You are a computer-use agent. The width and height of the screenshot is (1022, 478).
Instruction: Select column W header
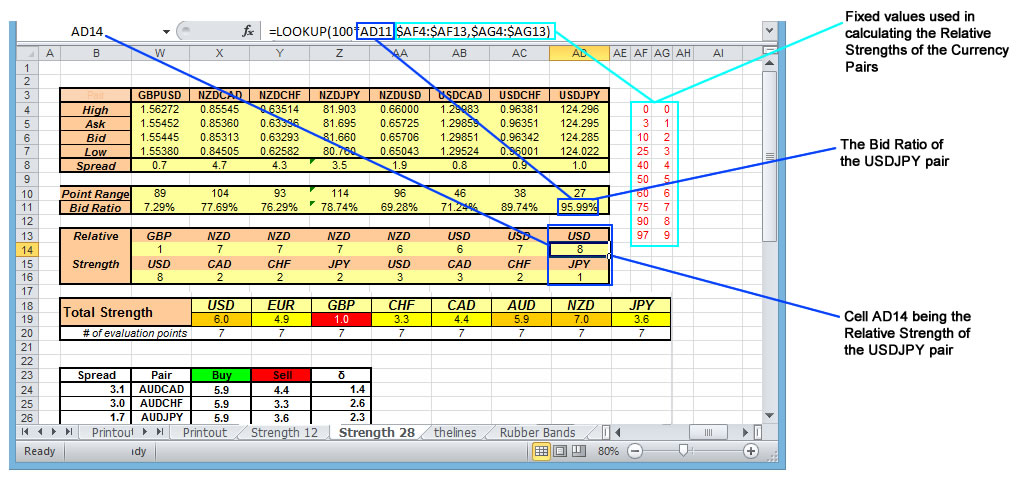160,53
